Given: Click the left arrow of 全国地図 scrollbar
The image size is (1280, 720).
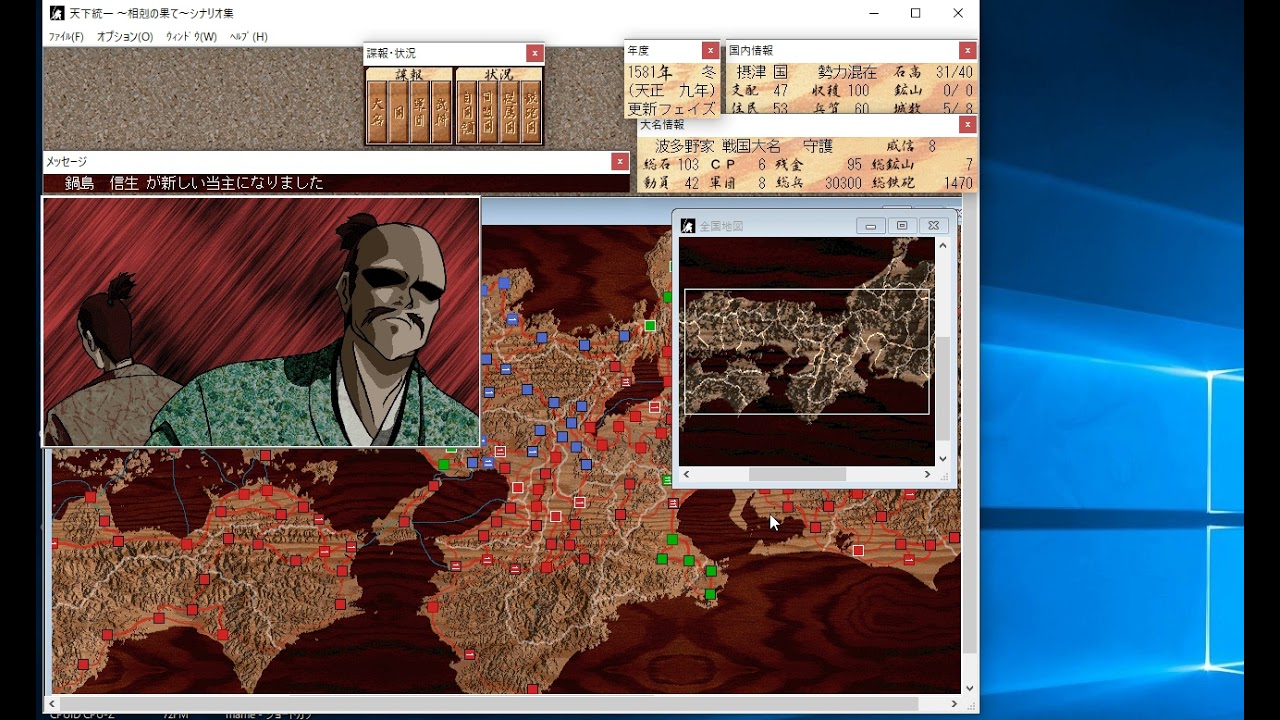Looking at the screenshot, I should pos(686,474).
